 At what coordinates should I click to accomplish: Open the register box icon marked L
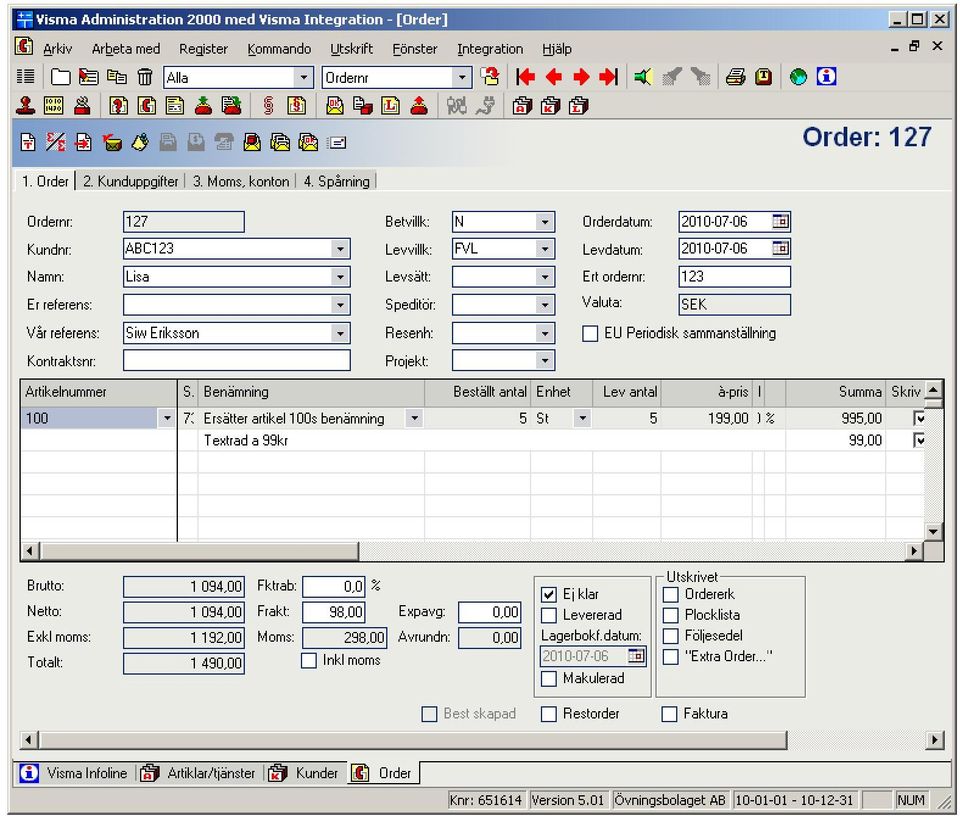tap(579, 106)
